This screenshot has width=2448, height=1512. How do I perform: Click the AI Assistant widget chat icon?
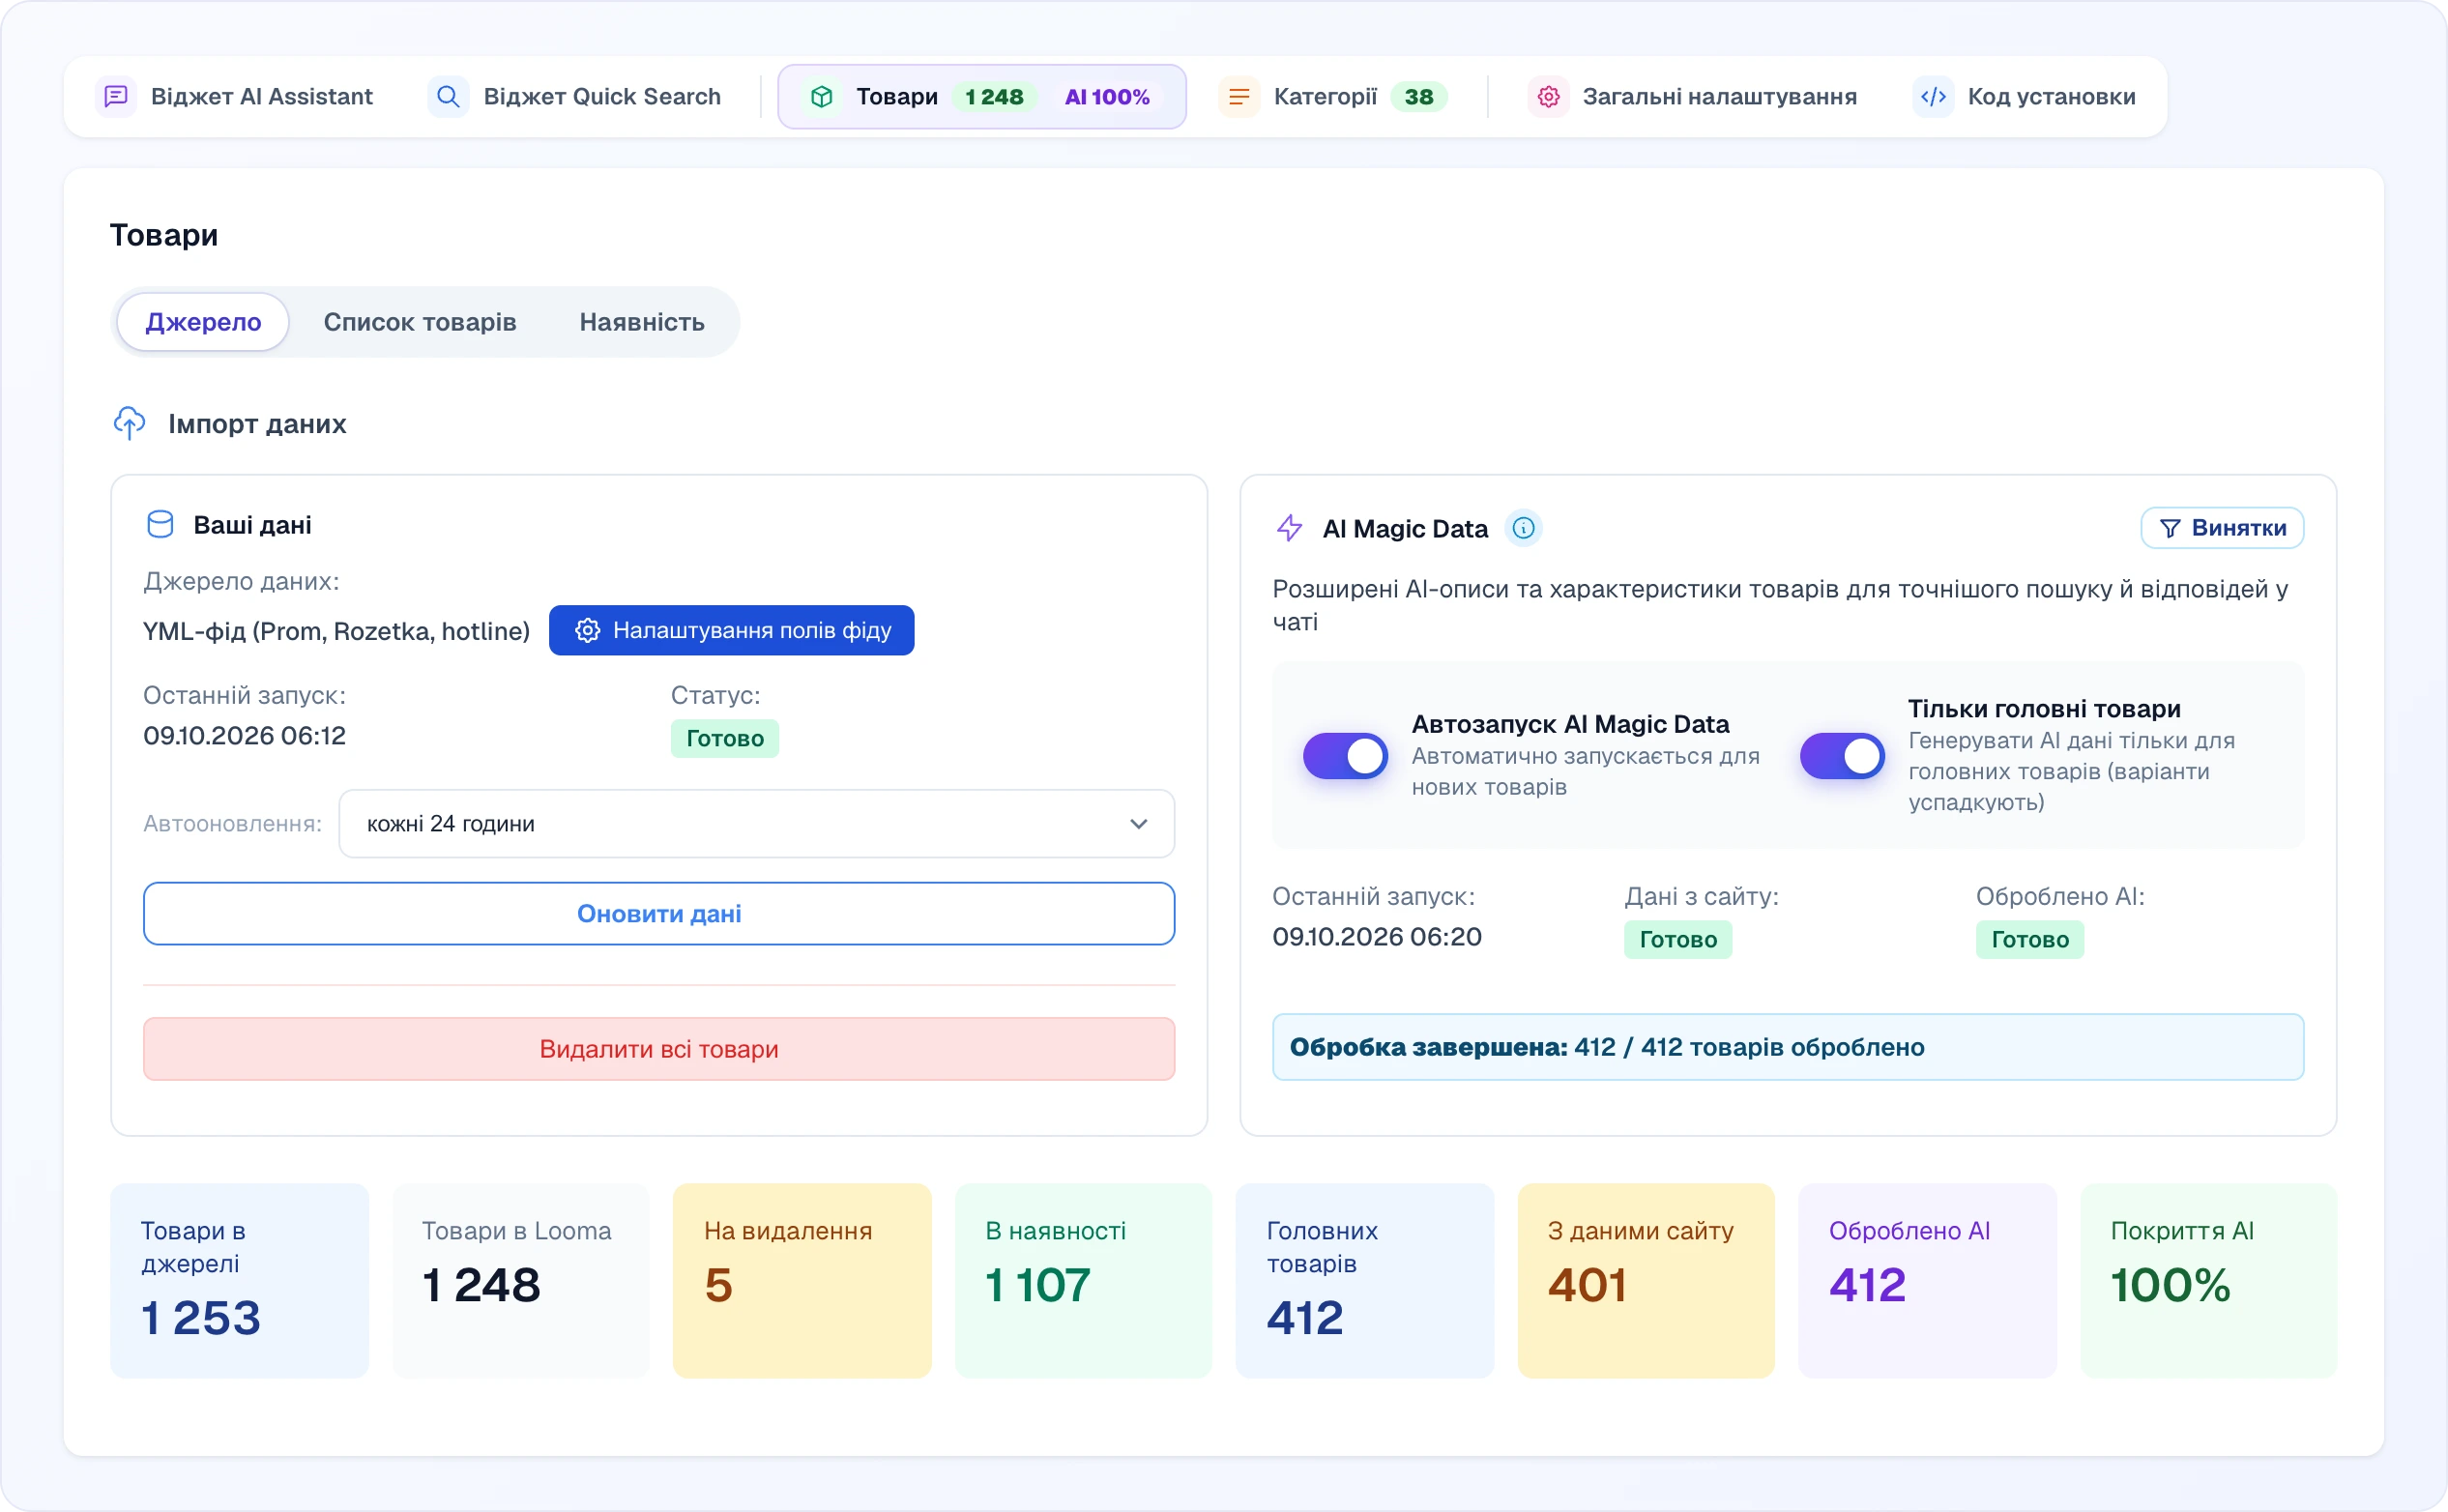coord(116,97)
